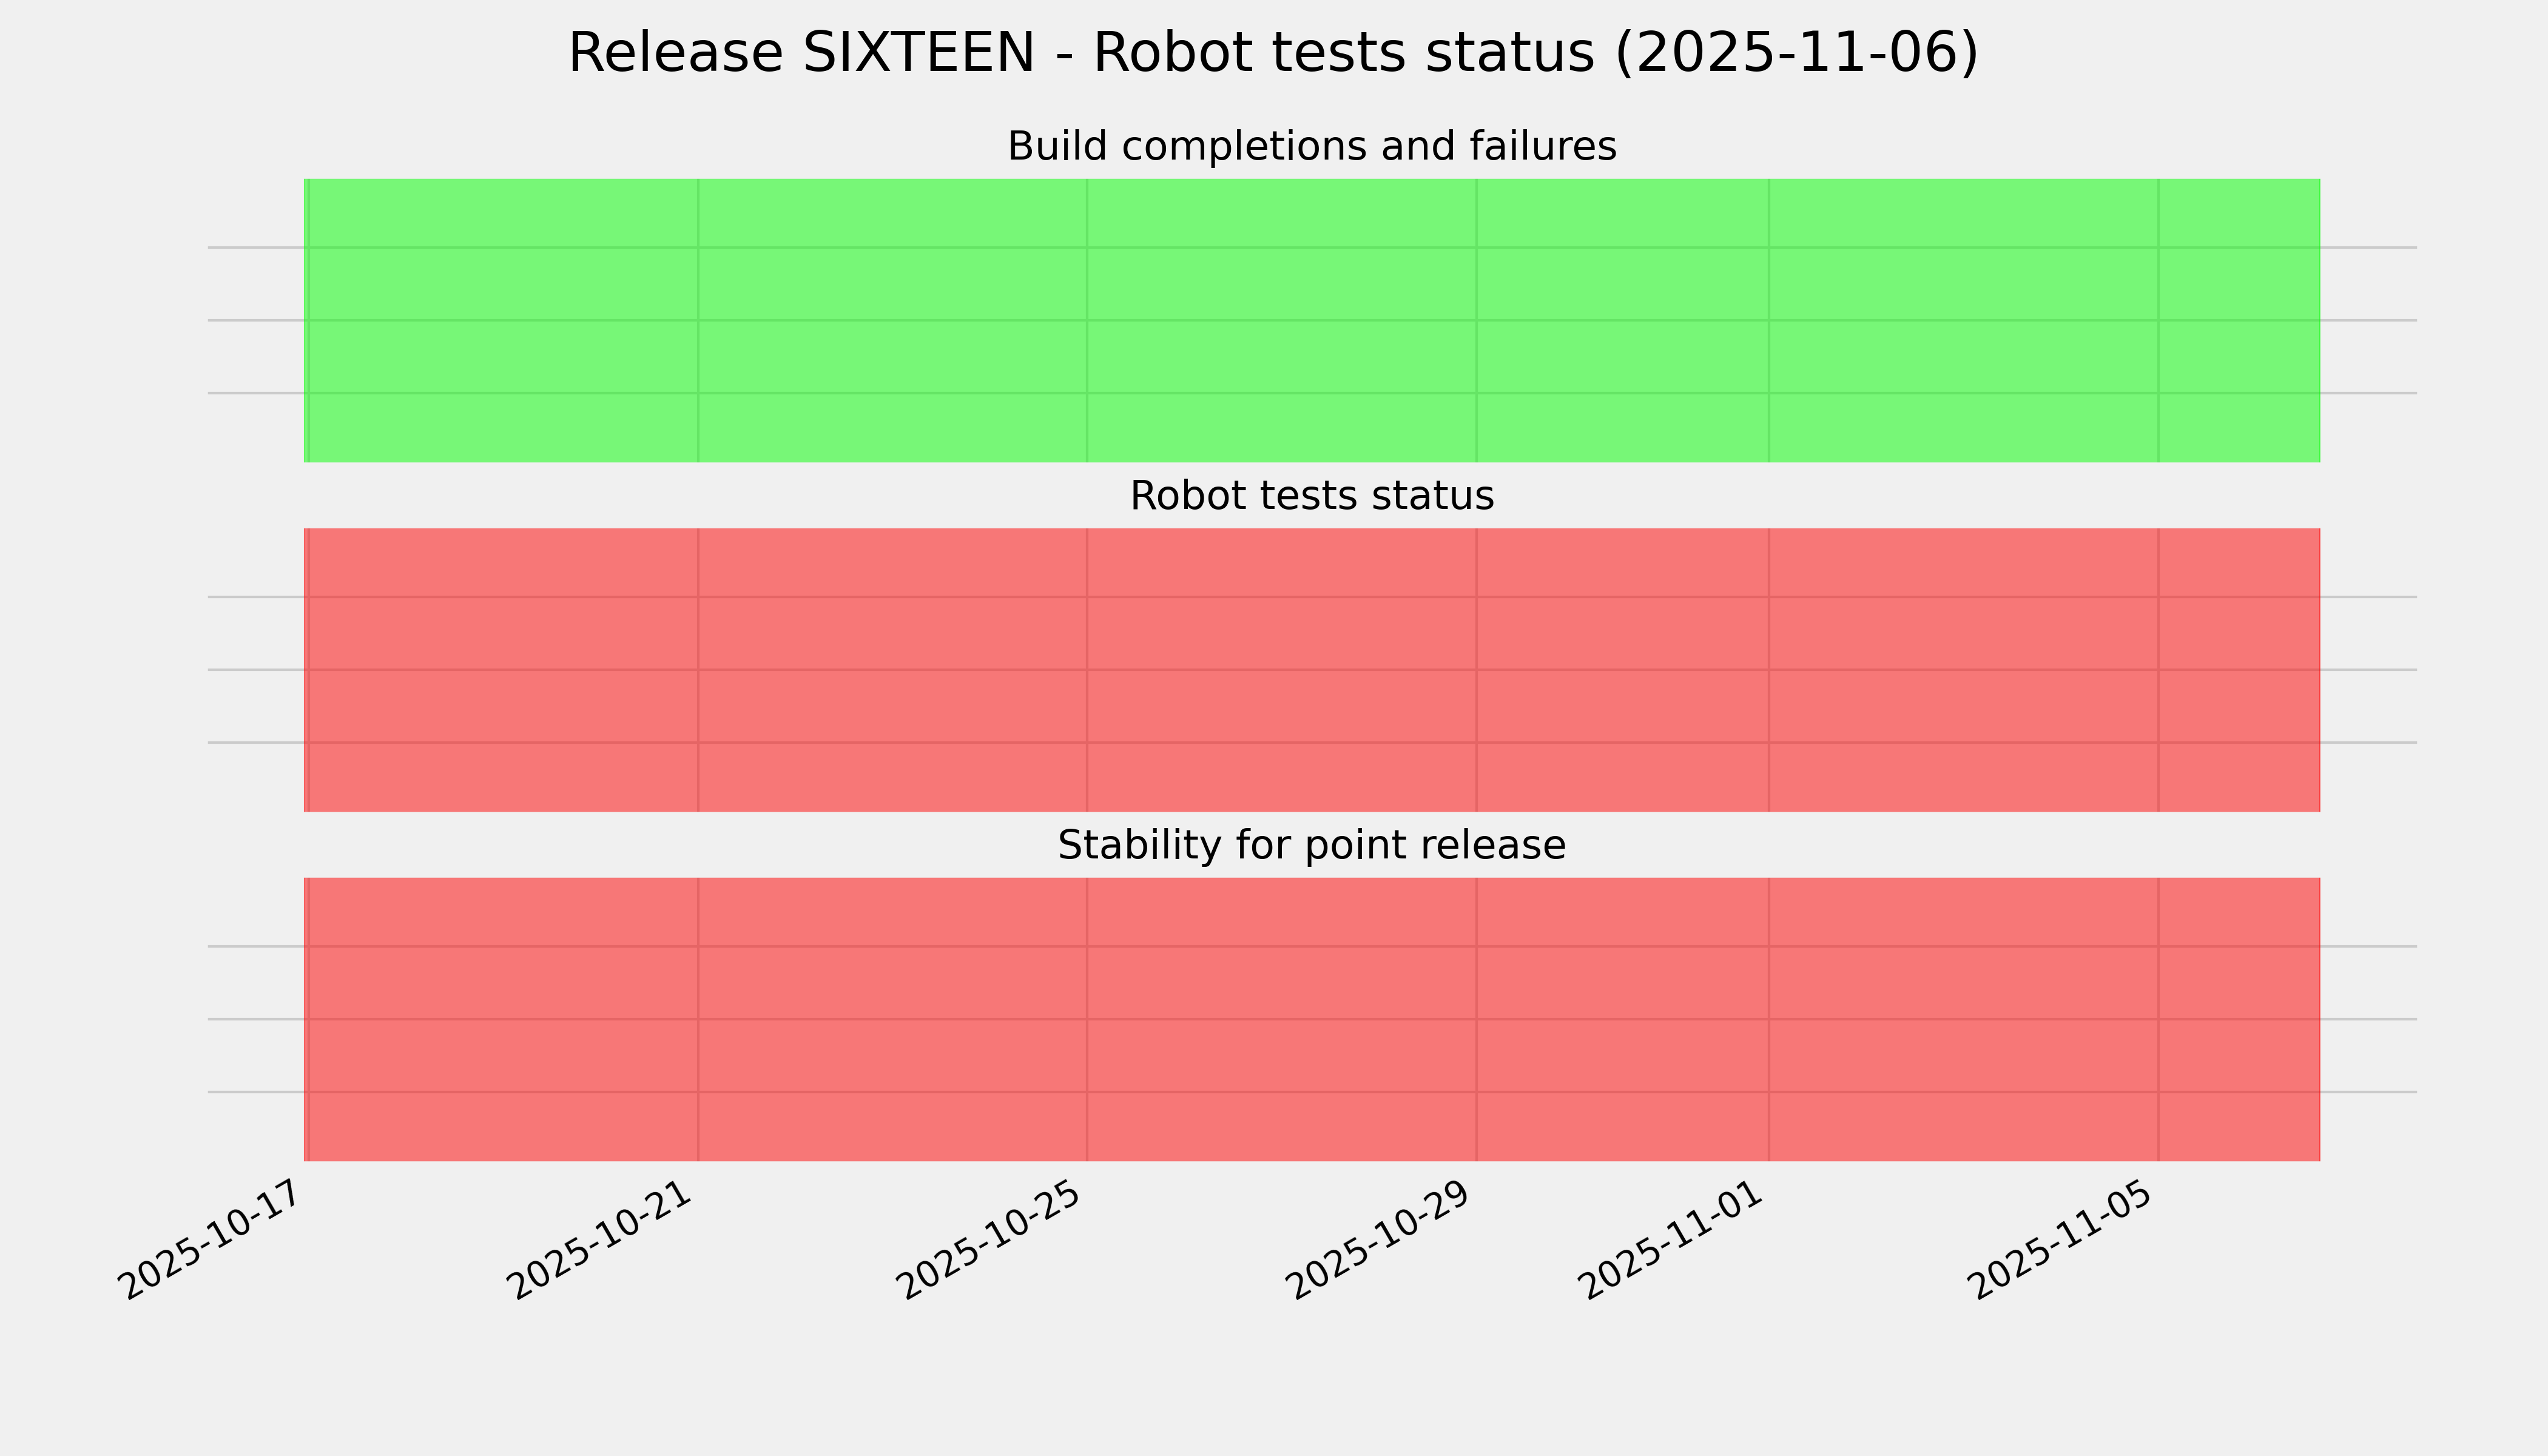Click Robot tests red band between 10-25 and 10-29
Screen dimensions: 2548x1456
tap(1281, 670)
